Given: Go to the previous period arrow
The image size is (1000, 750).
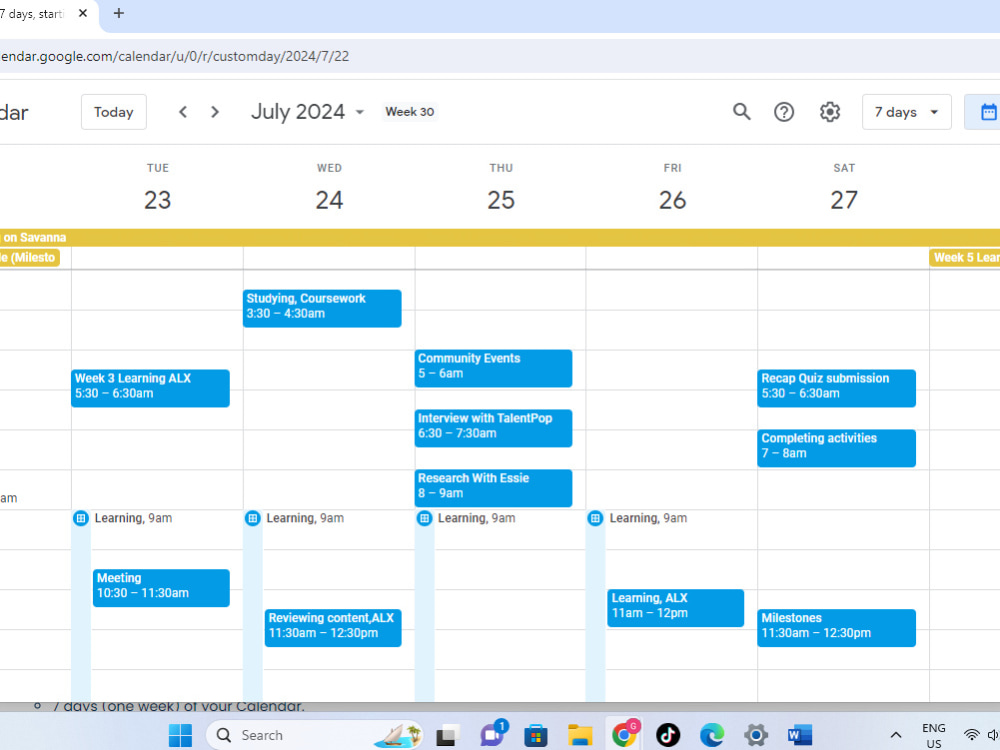Looking at the screenshot, I should pyautogui.click(x=183, y=112).
